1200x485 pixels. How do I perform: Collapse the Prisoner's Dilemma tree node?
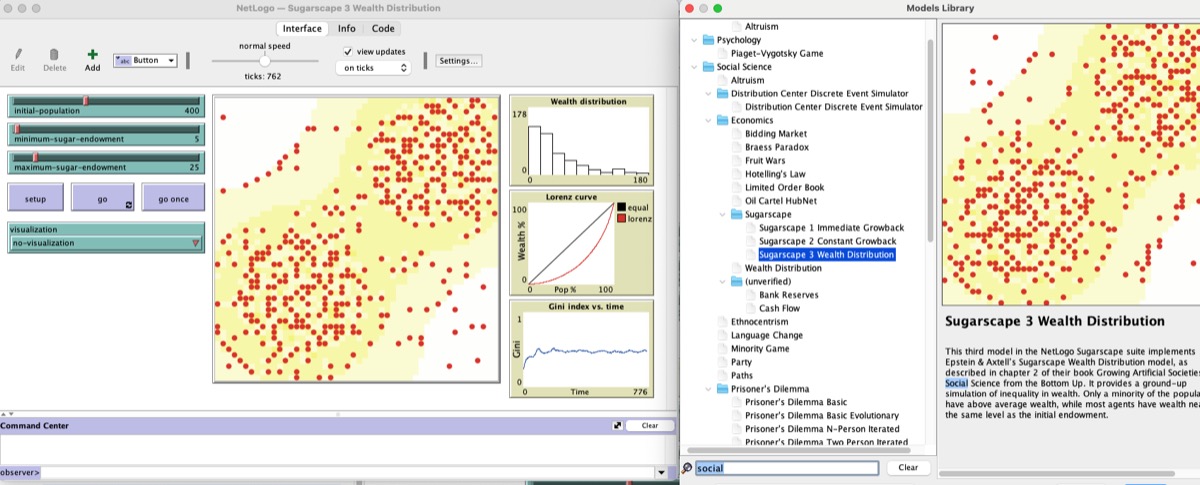708,388
